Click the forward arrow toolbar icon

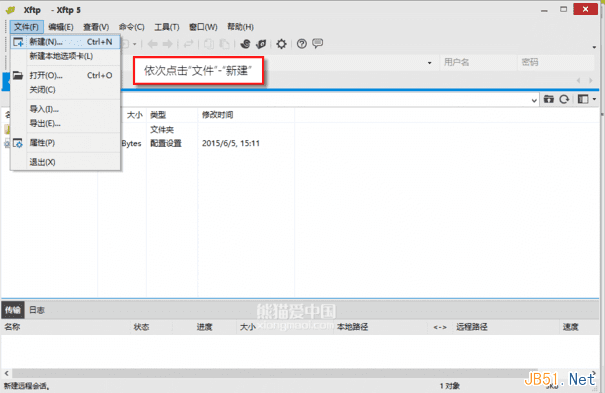[x=167, y=44]
